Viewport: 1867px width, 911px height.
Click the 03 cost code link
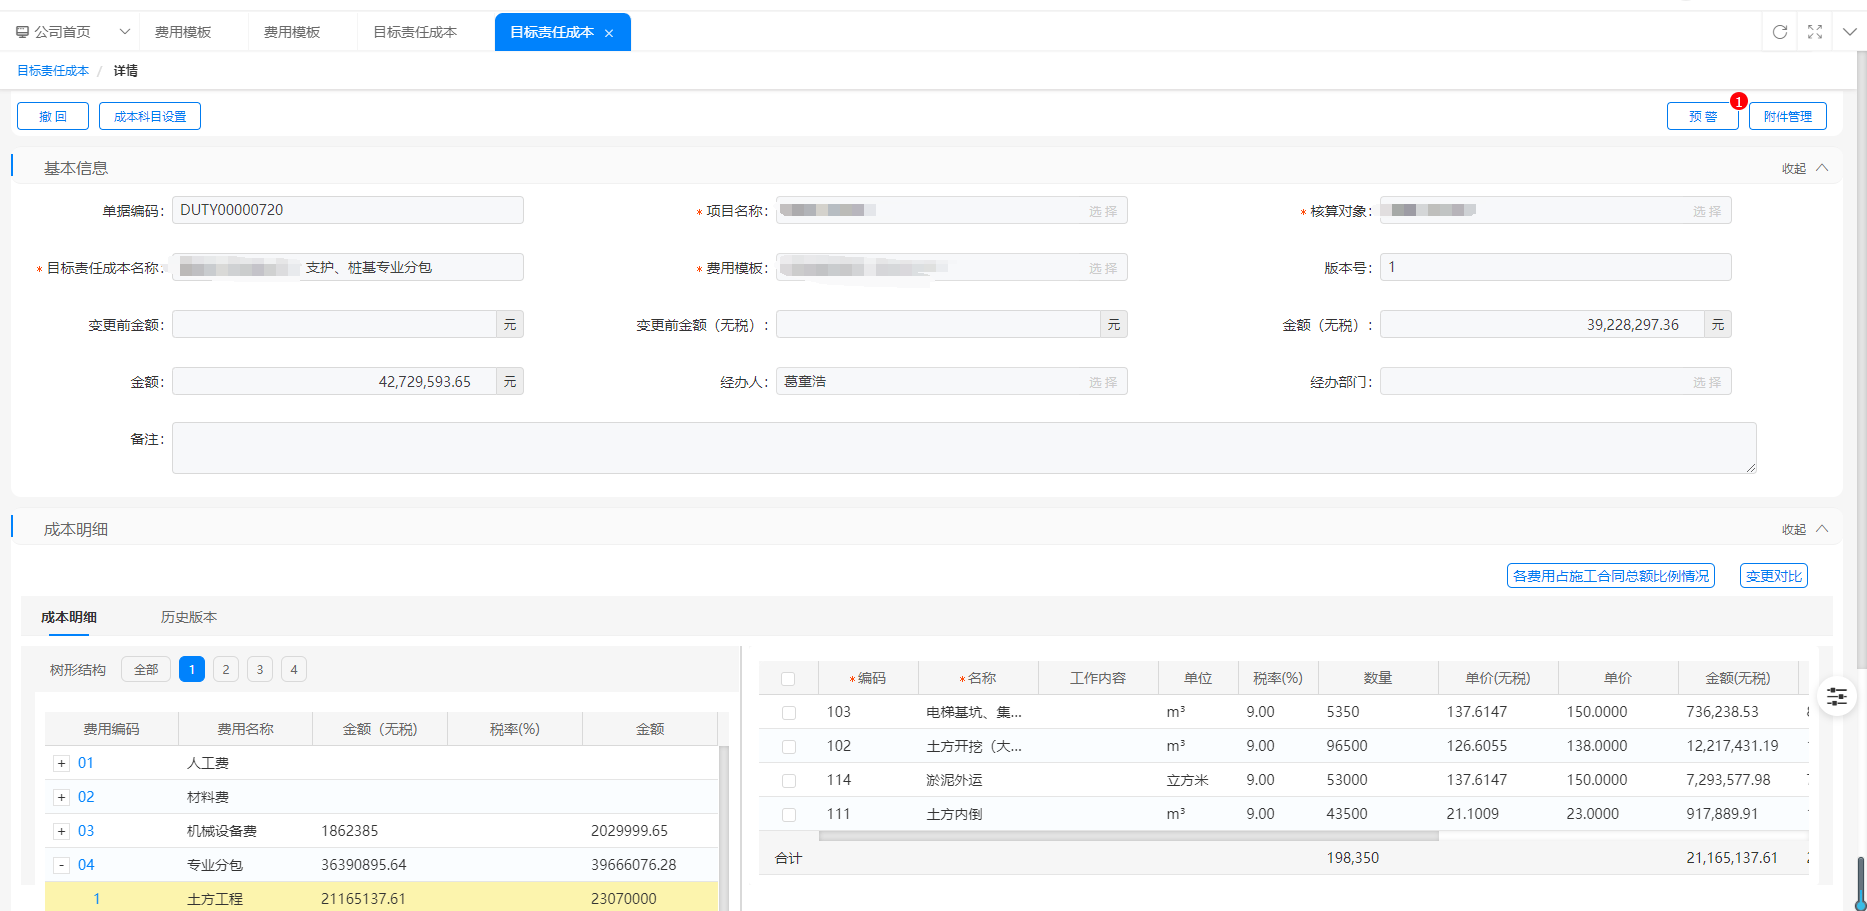[86, 831]
